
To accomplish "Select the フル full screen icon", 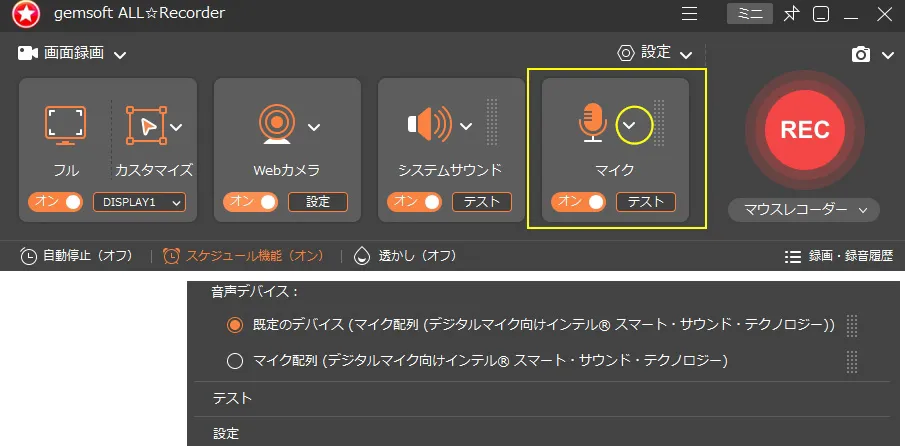I will [x=65, y=125].
